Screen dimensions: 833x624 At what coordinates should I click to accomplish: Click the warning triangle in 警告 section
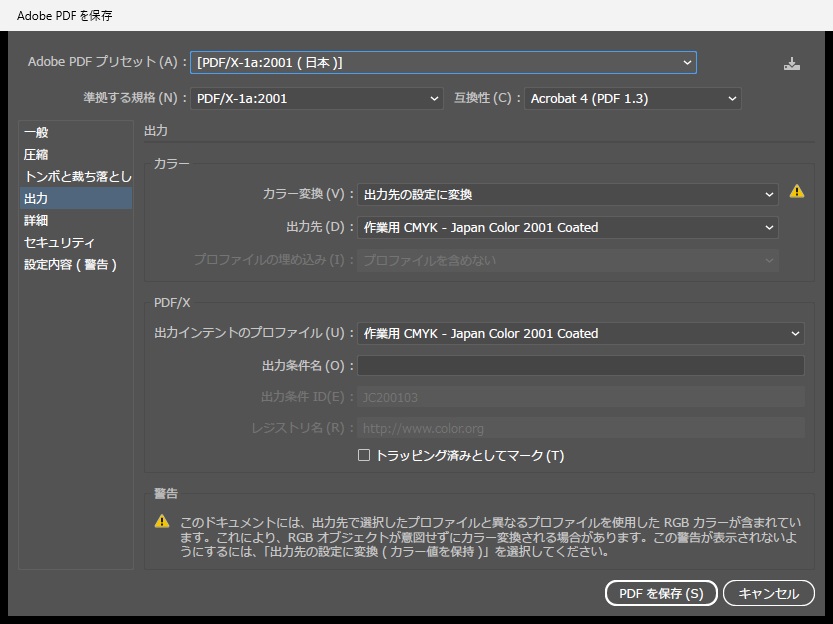point(162,521)
